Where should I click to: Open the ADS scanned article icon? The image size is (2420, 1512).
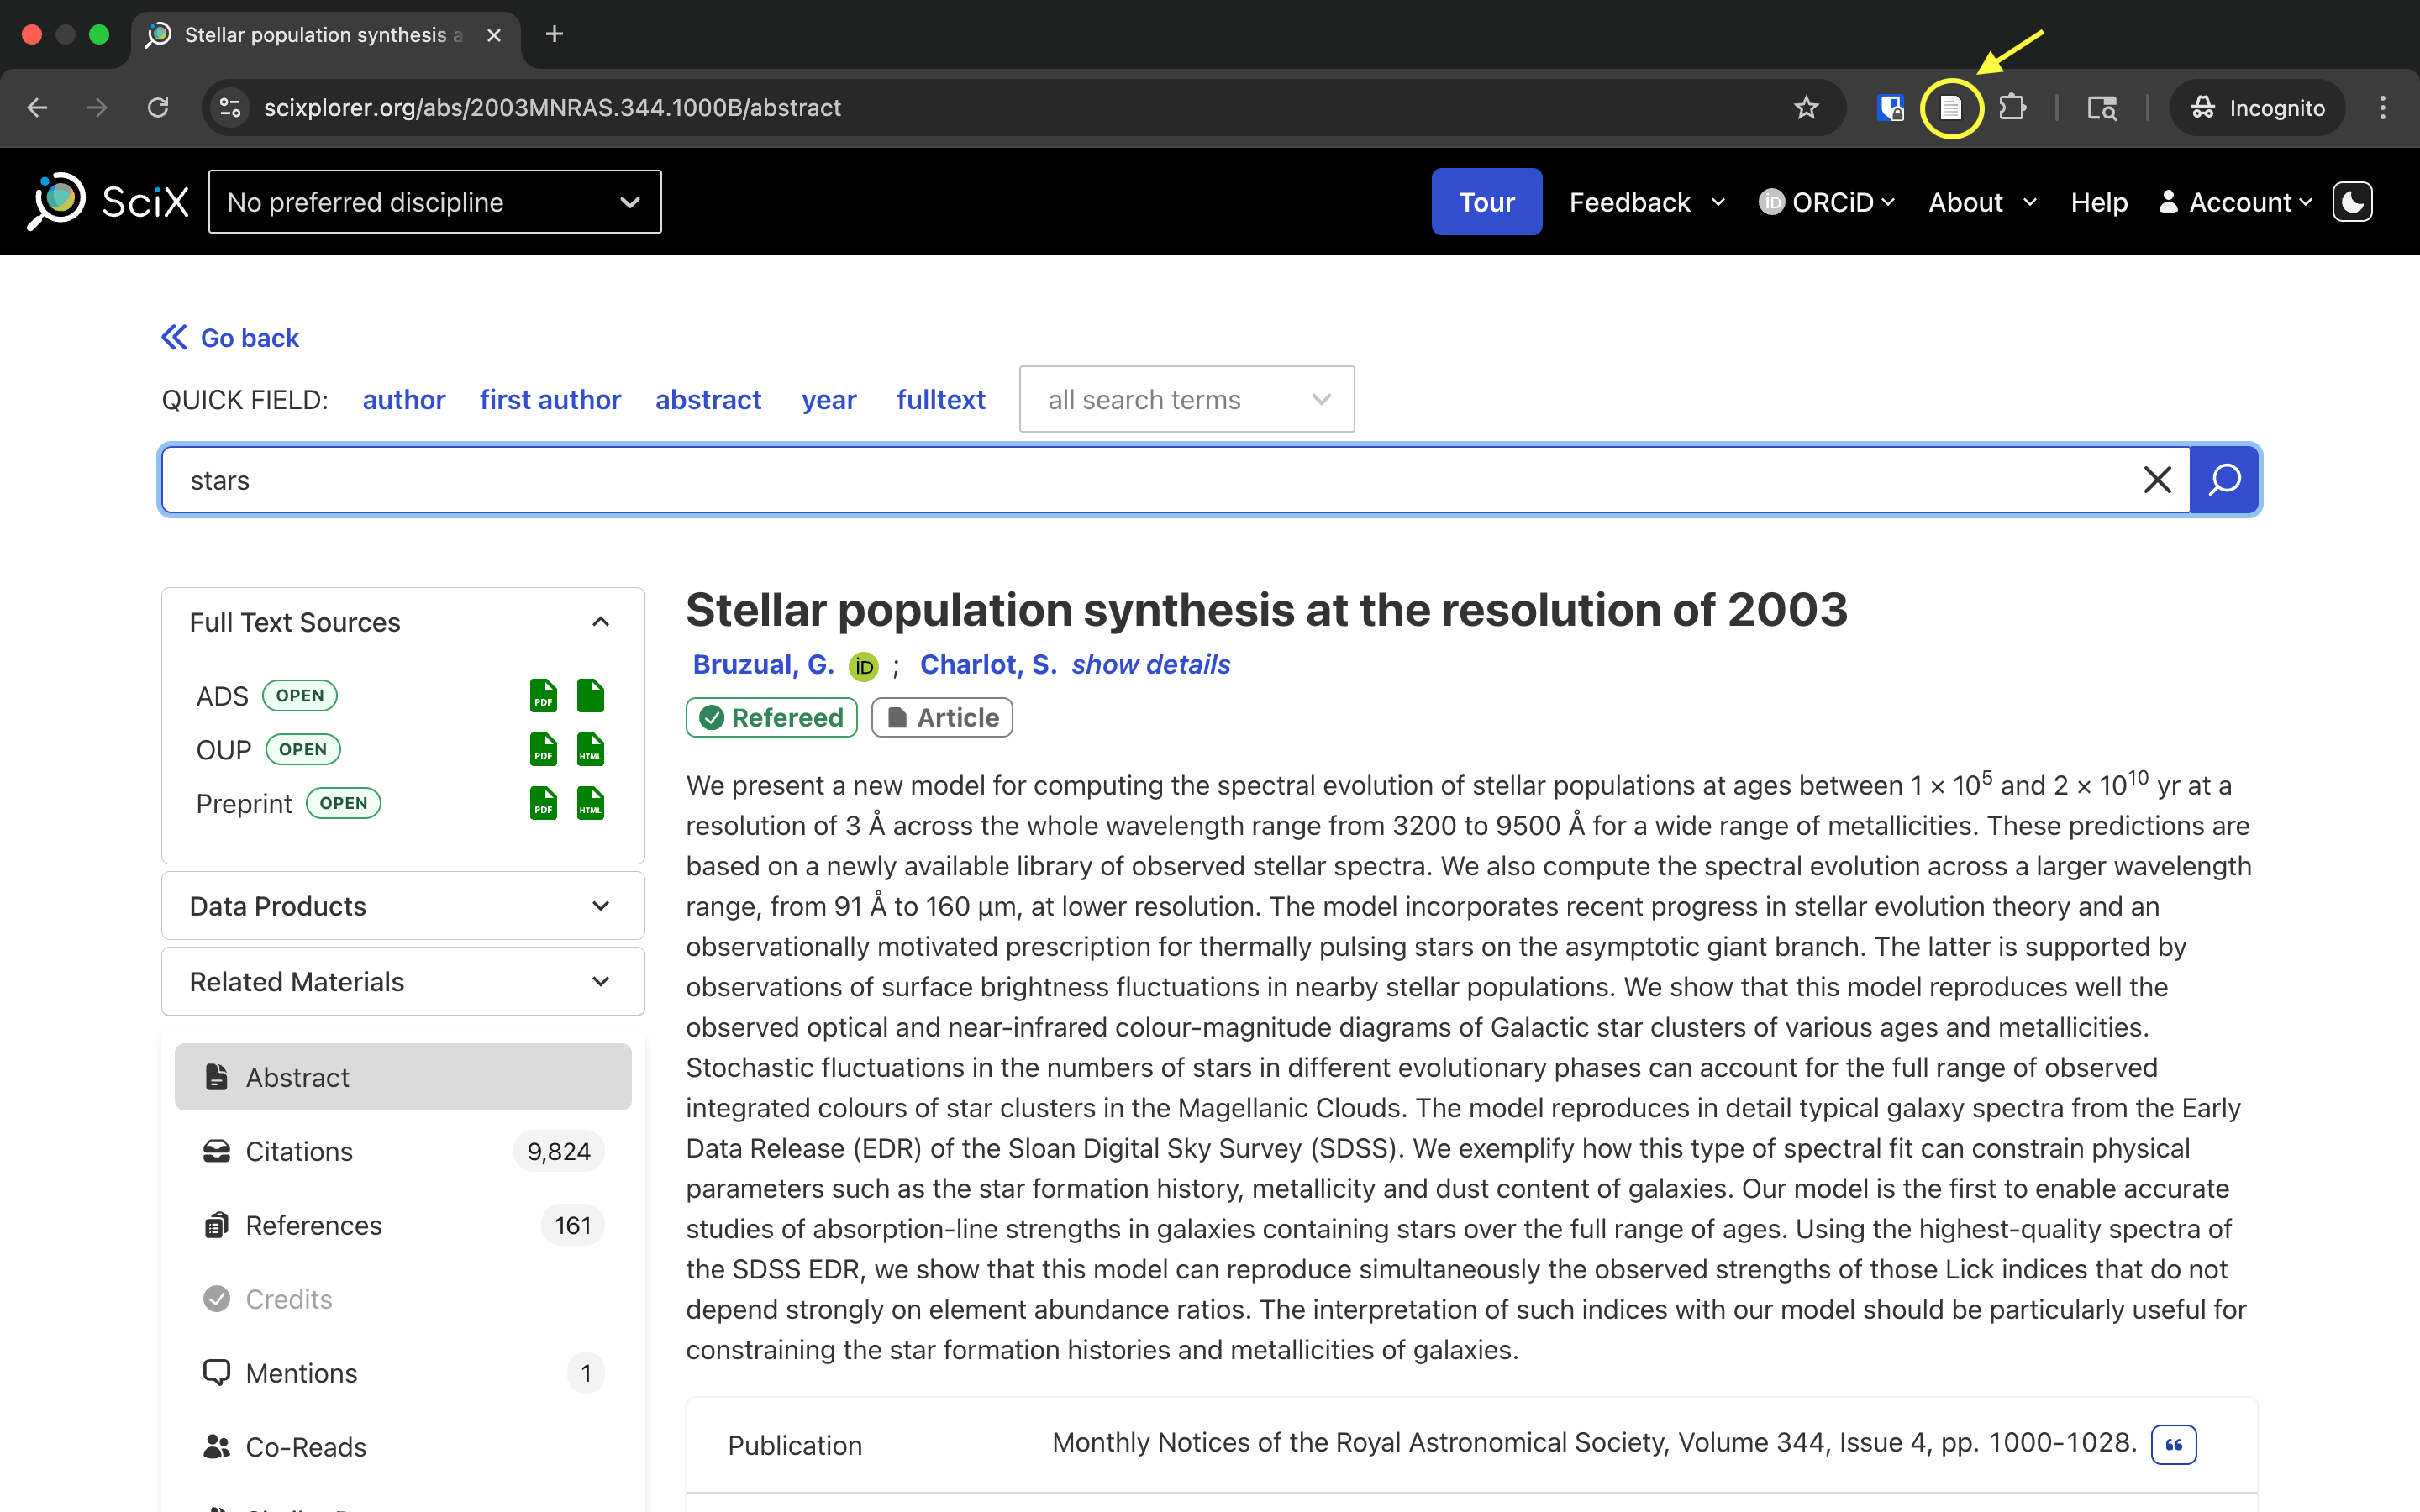591,696
